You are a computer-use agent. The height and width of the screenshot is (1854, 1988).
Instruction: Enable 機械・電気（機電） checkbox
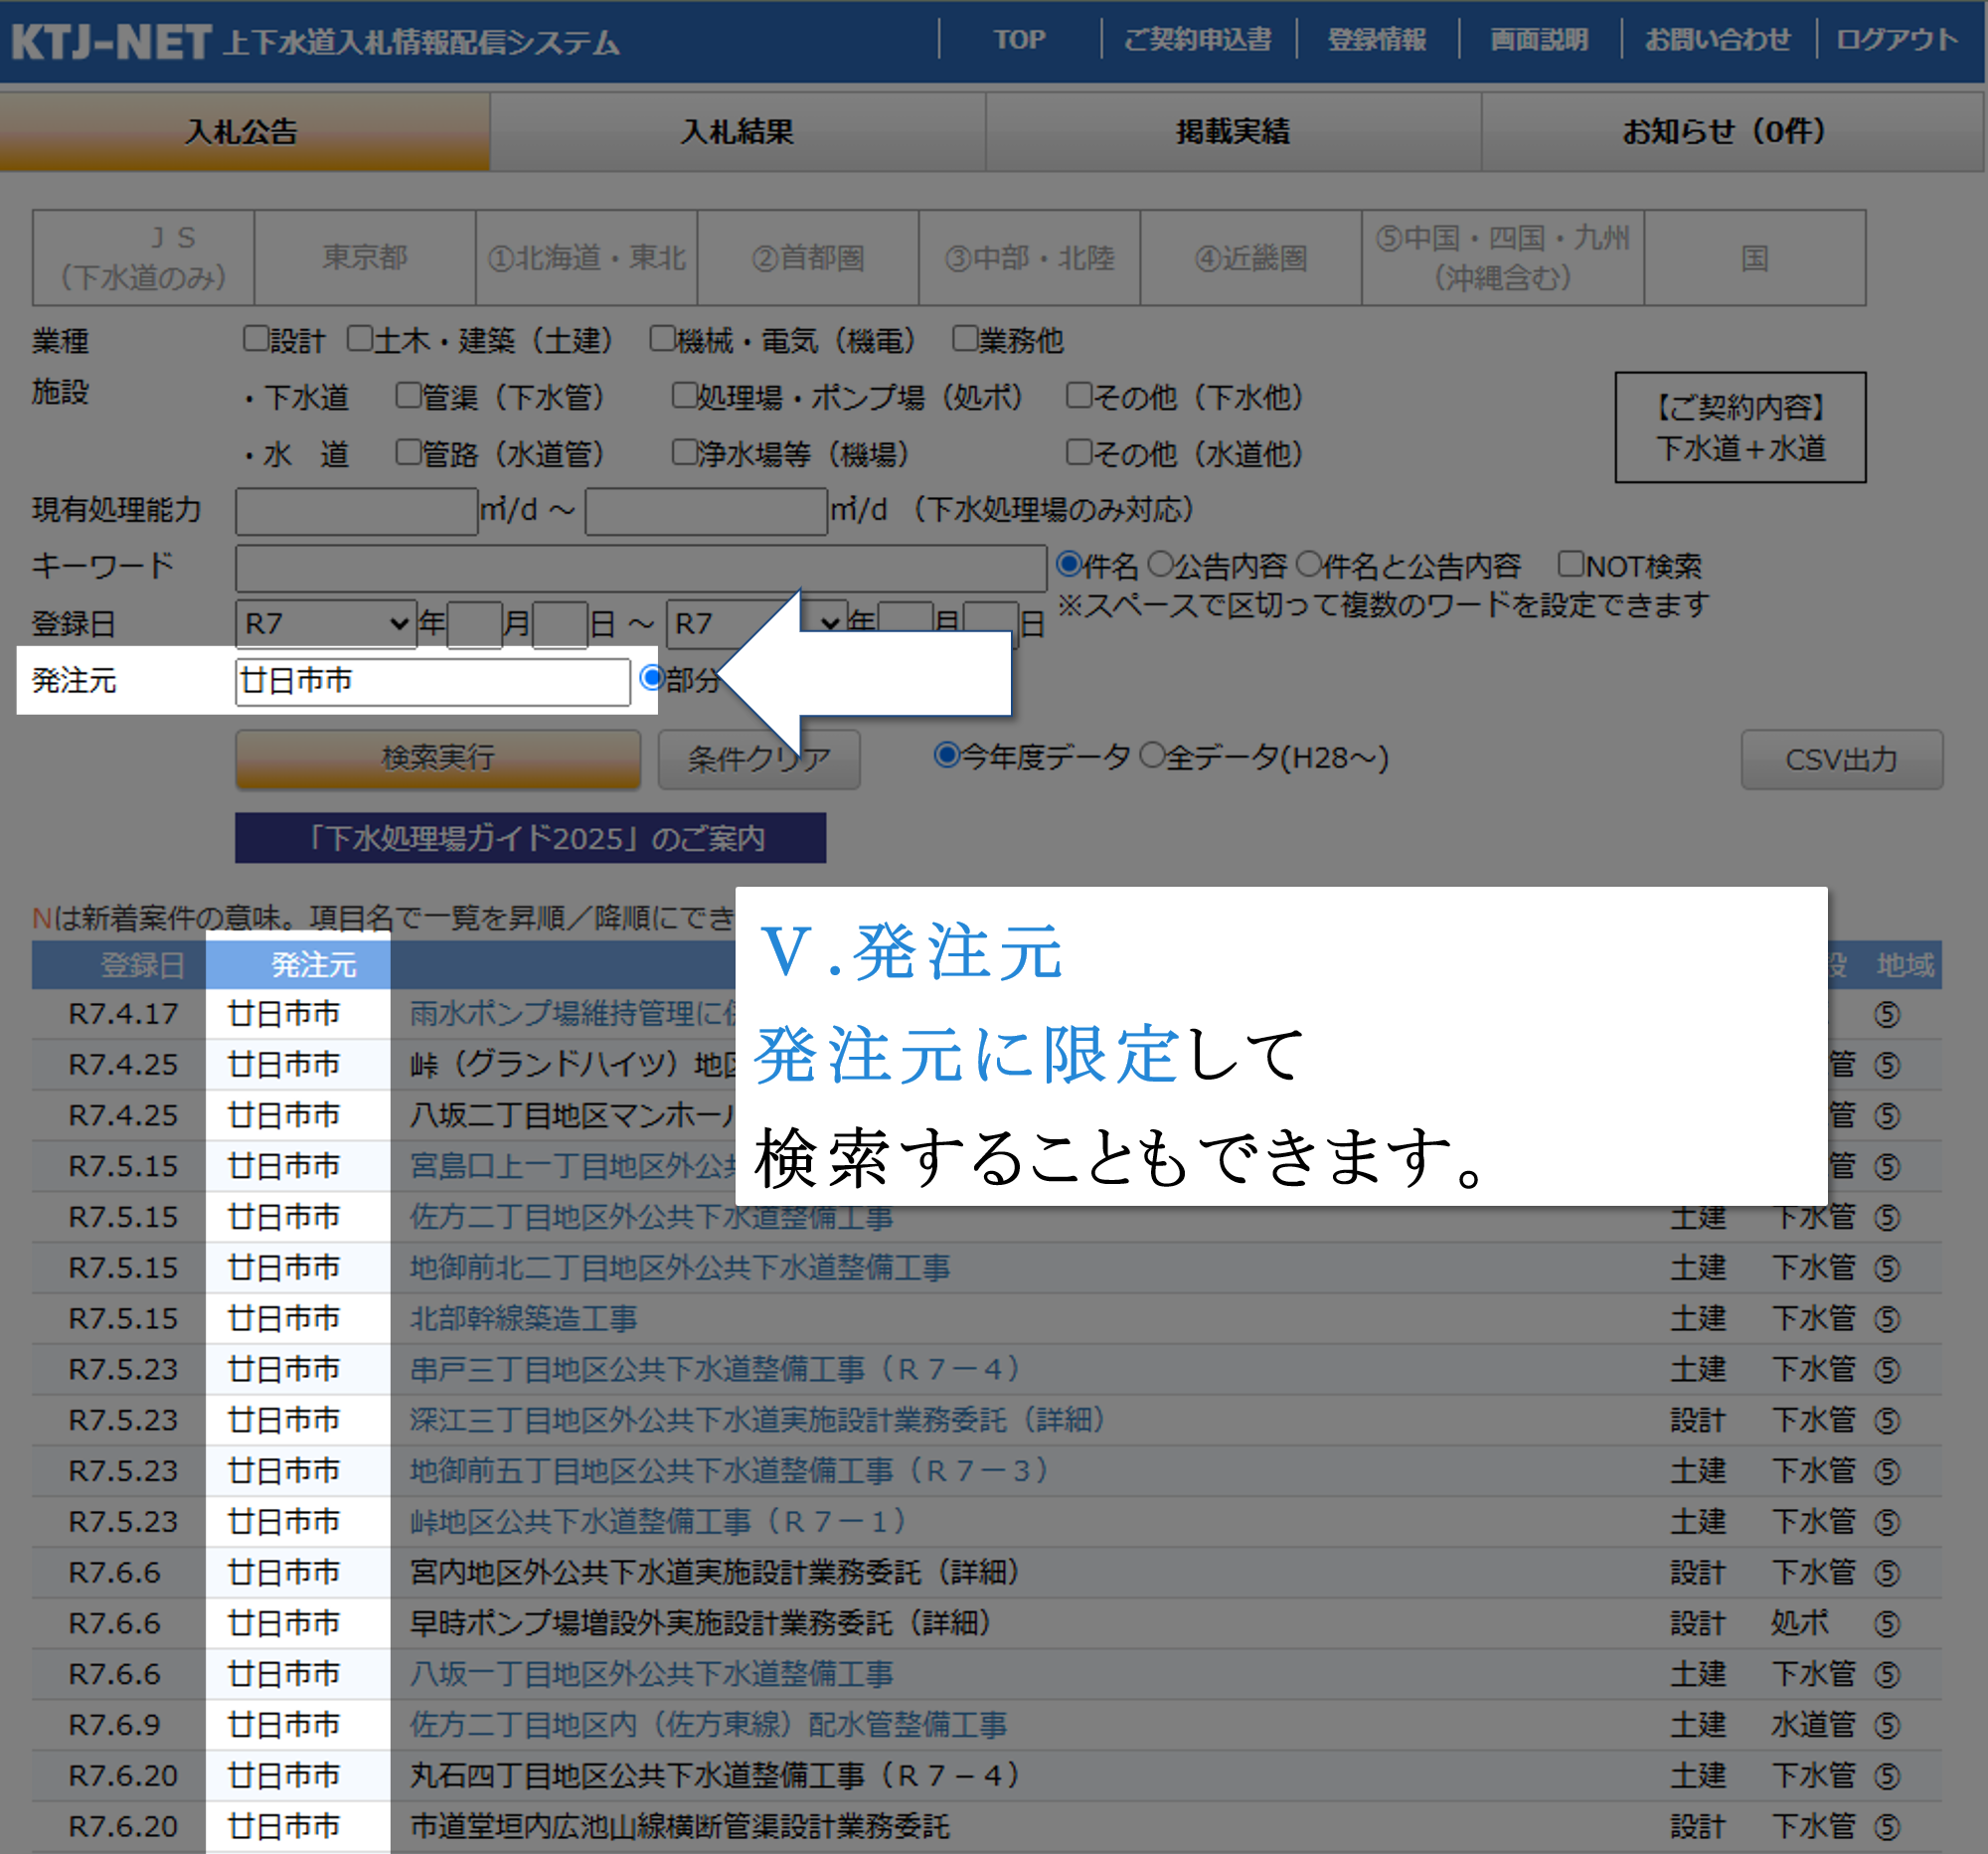[x=662, y=339]
